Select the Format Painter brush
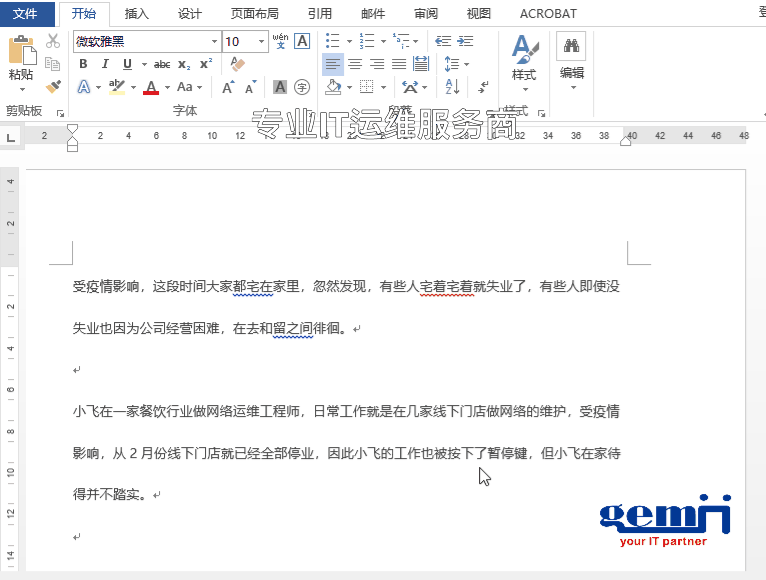This screenshot has height=580, width=766. click(x=53, y=87)
